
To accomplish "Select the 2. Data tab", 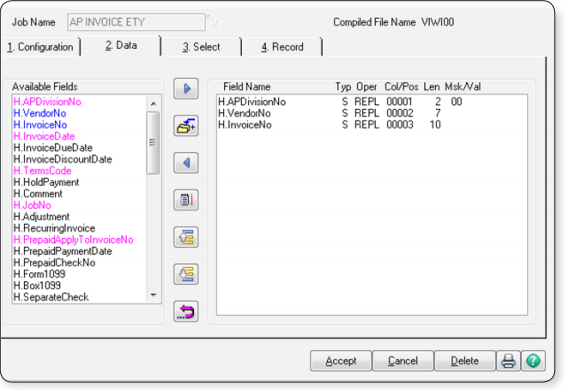I will [x=121, y=46].
